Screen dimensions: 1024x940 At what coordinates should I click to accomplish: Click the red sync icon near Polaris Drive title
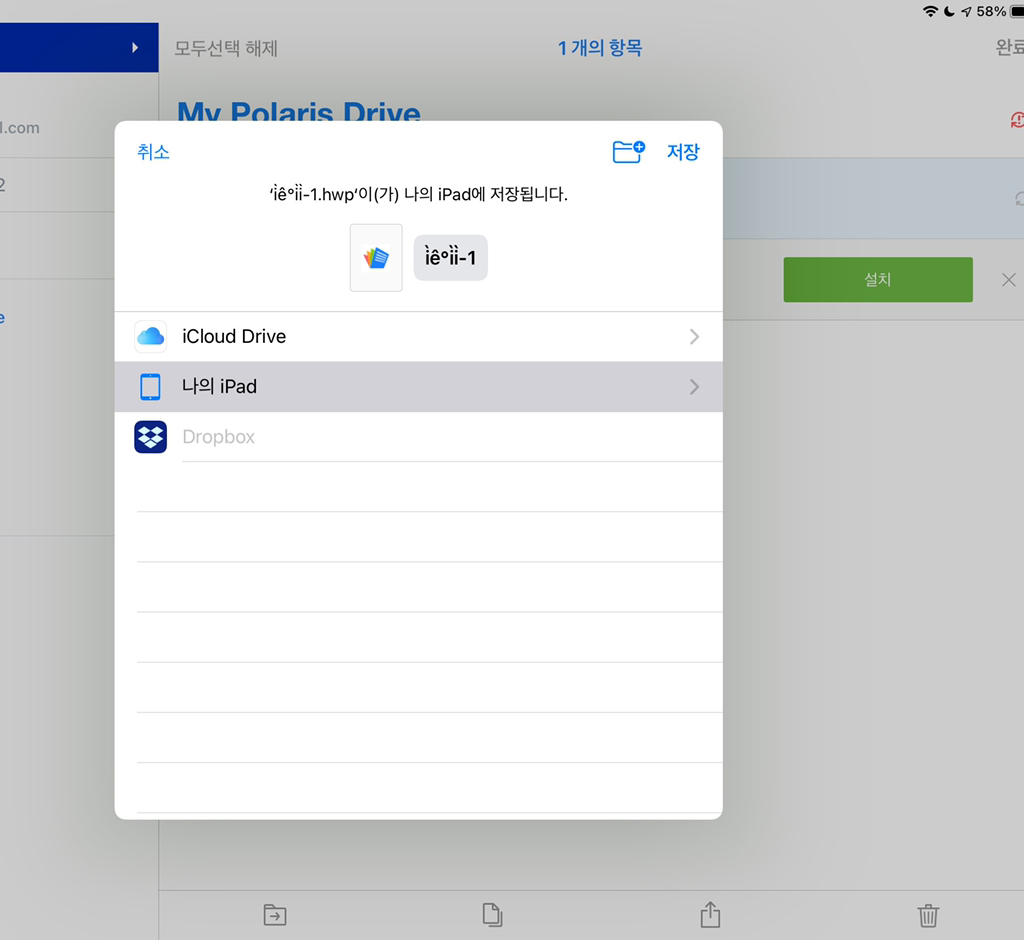tap(1017, 120)
